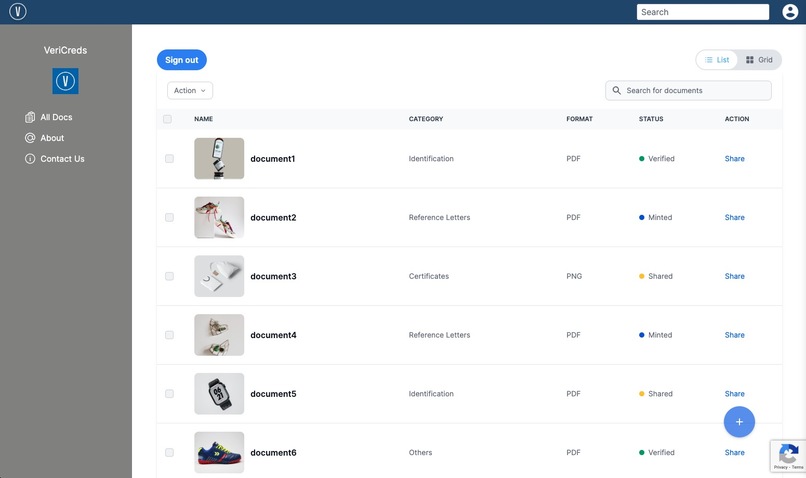
Task: Click the VeriCreds logo in top bar
Action: tap(17, 11)
